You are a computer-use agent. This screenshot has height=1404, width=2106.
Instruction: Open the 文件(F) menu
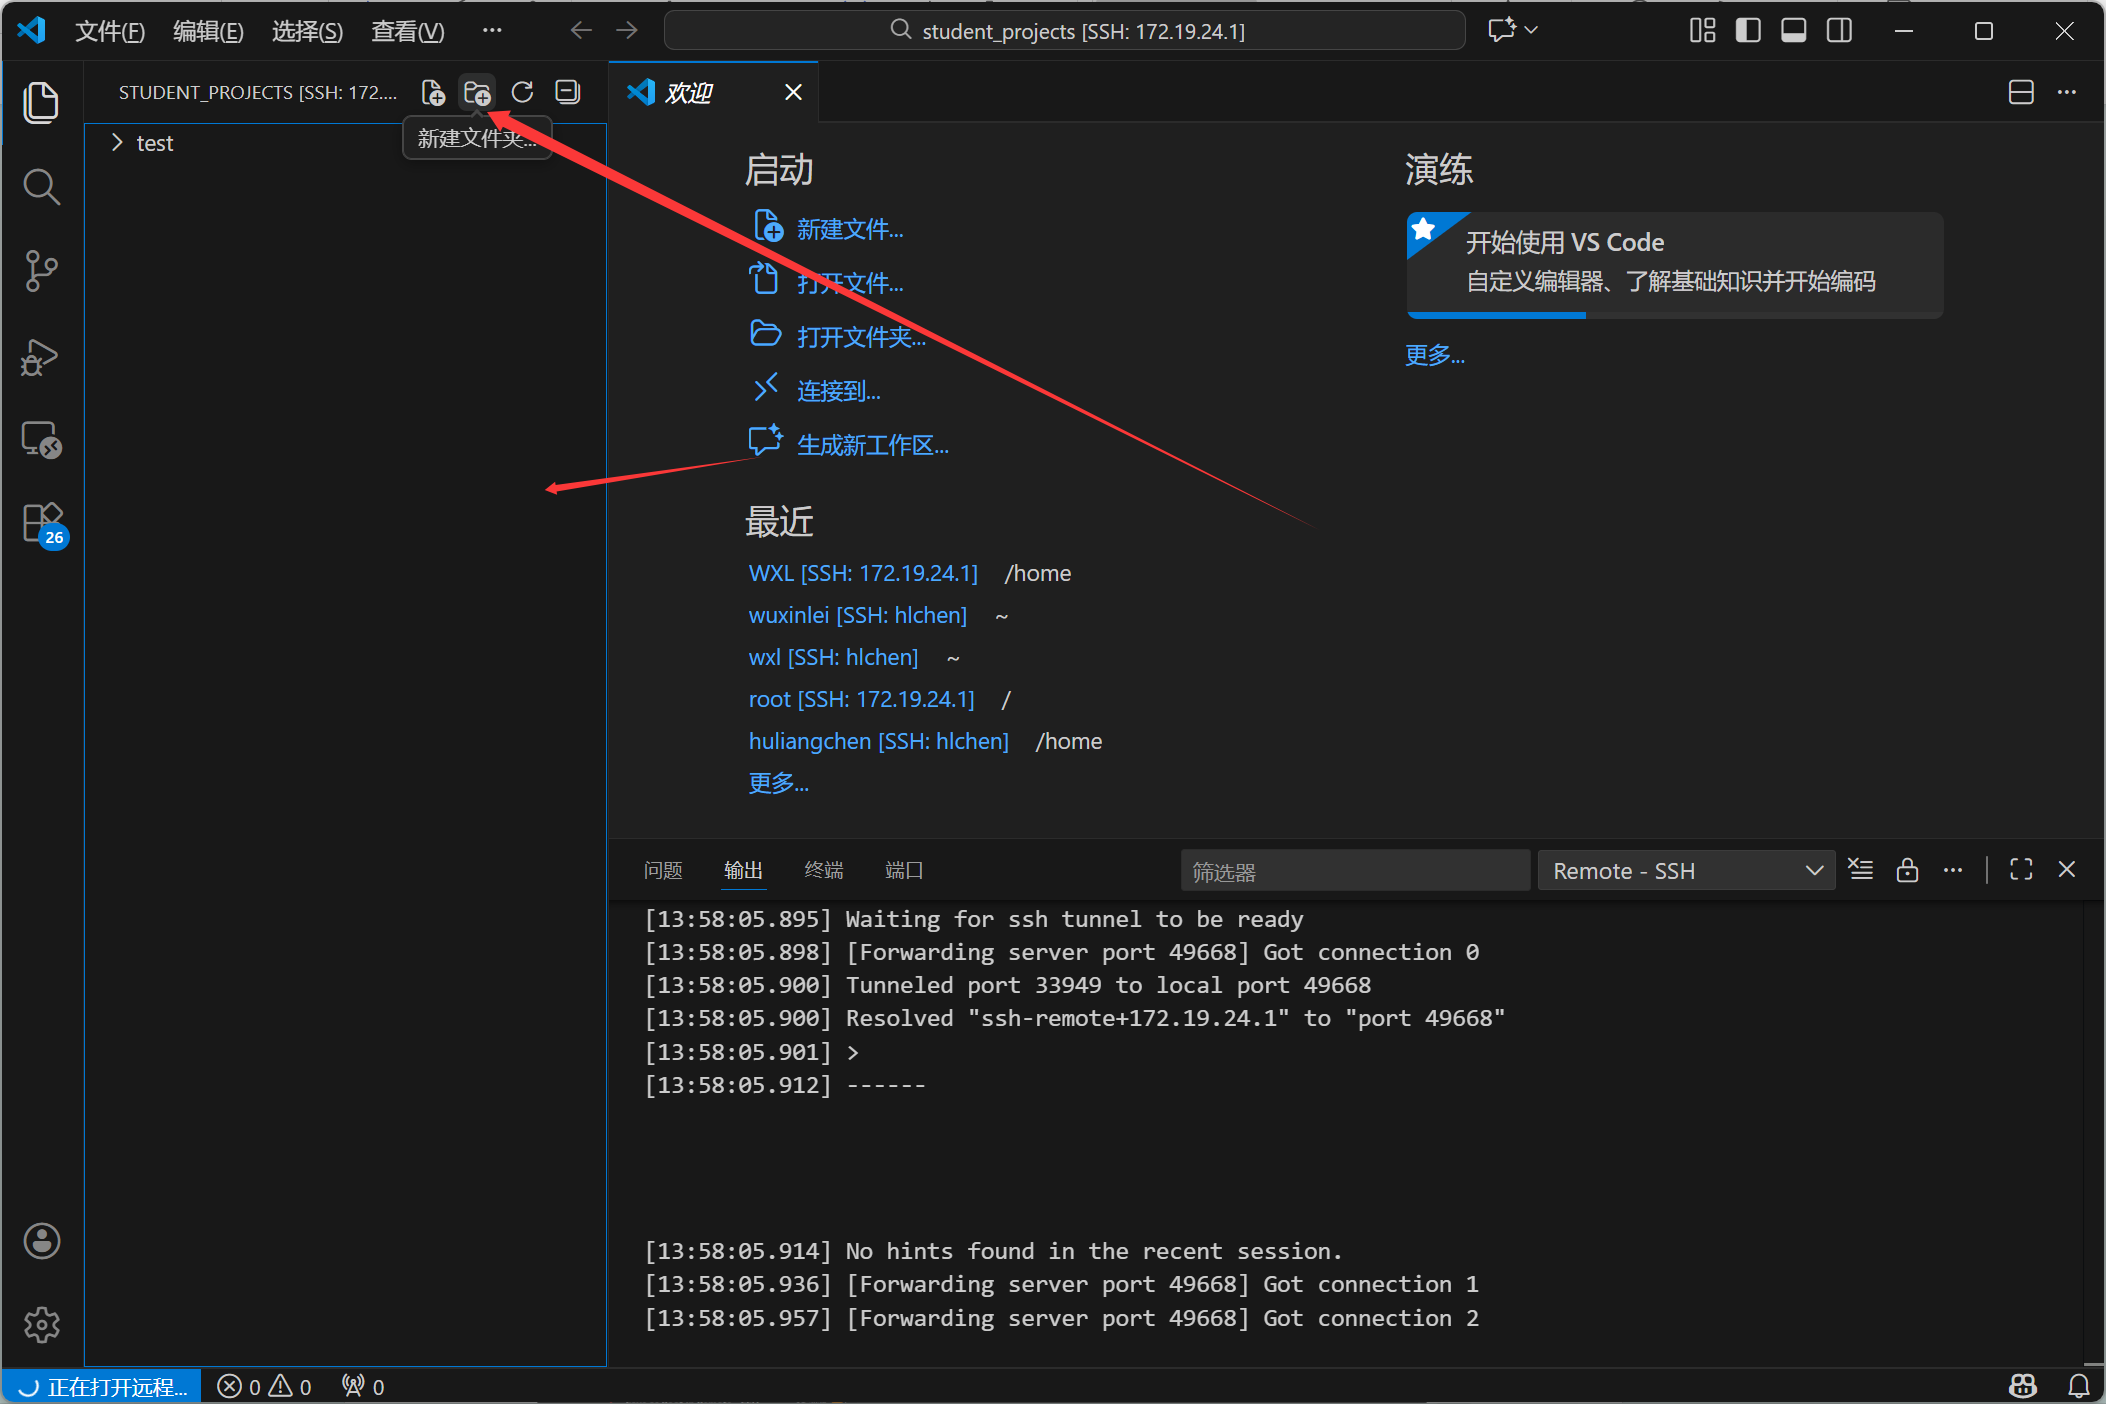click(110, 31)
